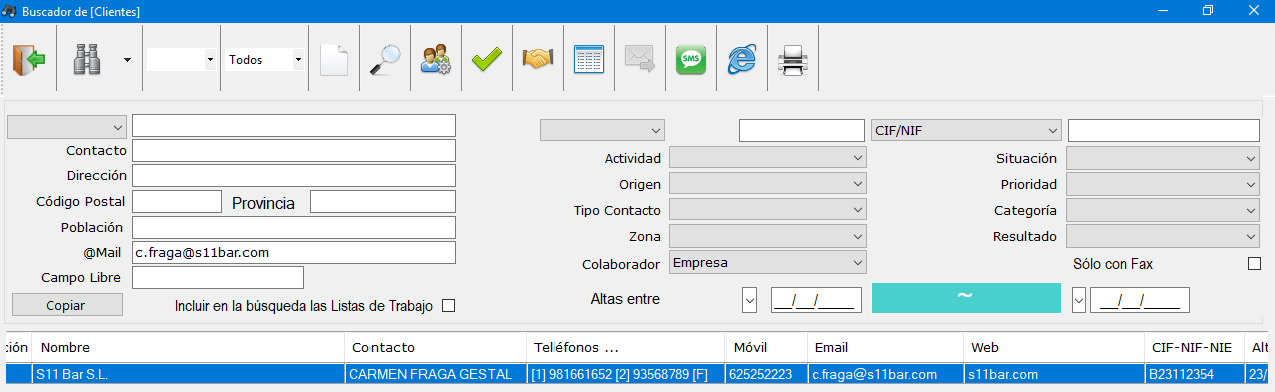Open the Actividad dropdown
This screenshot has width=1275, height=392.
click(x=767, y=158)
